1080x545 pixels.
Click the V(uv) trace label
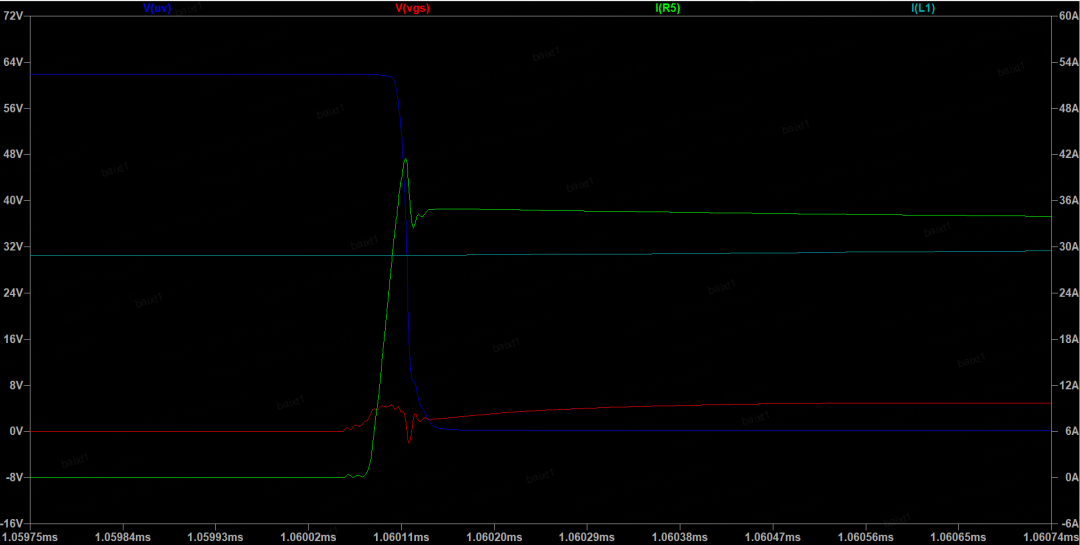tap(157, 8)
